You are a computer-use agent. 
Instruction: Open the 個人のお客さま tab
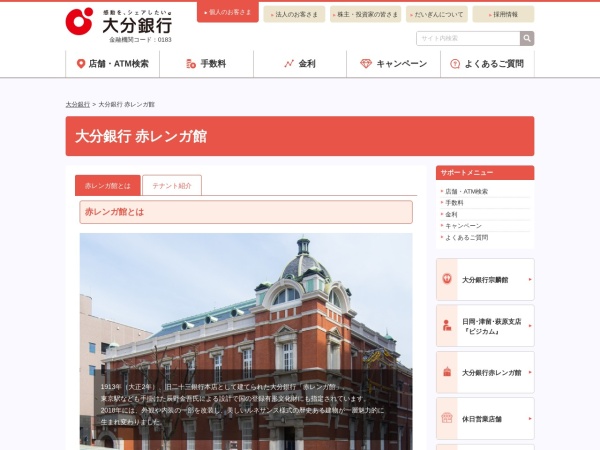point(228,12)
